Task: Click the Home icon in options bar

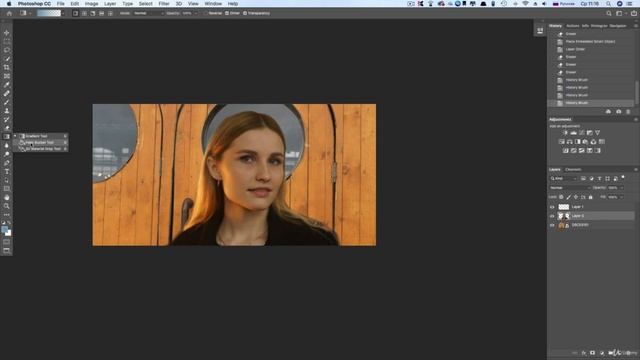Action: point(9,13)
